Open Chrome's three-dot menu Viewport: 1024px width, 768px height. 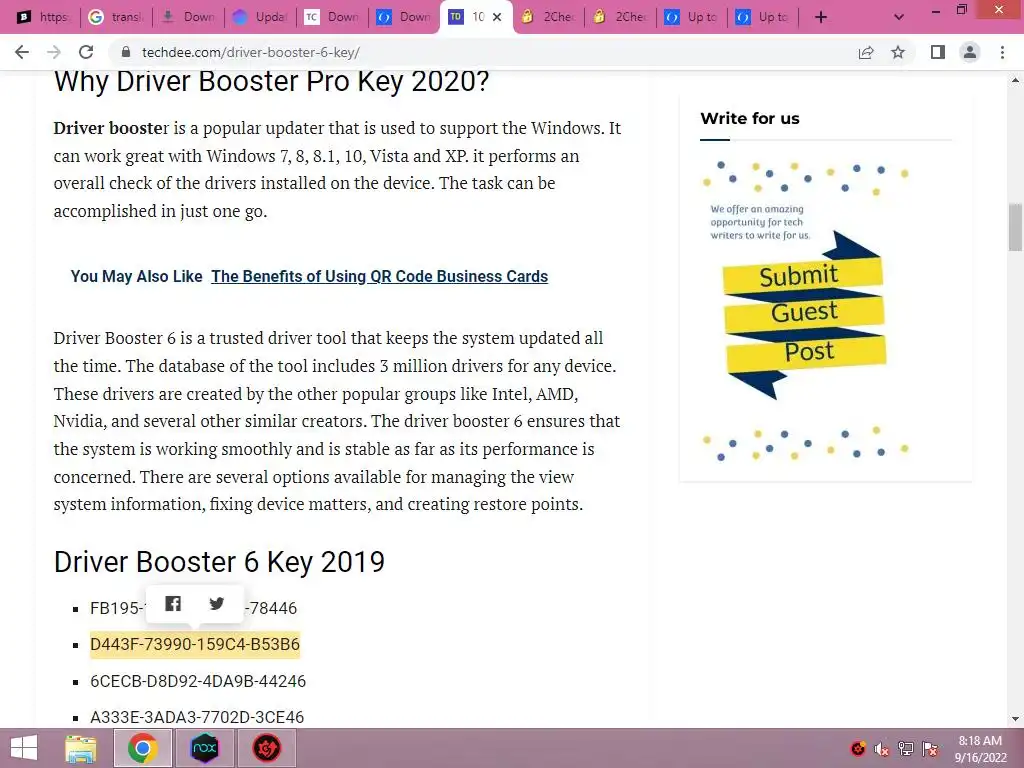click(1002, 52)
